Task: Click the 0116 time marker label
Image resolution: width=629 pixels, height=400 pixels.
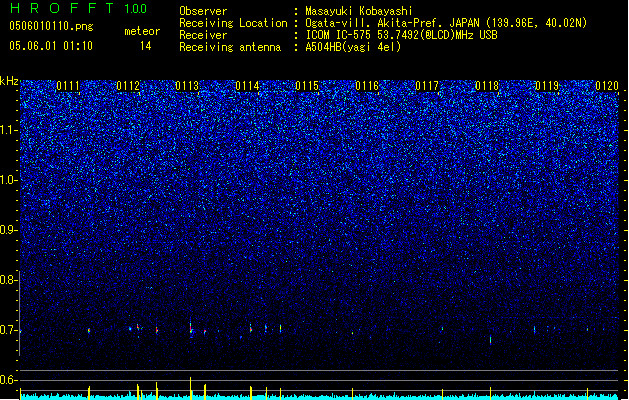Action: tap(367, 86)
